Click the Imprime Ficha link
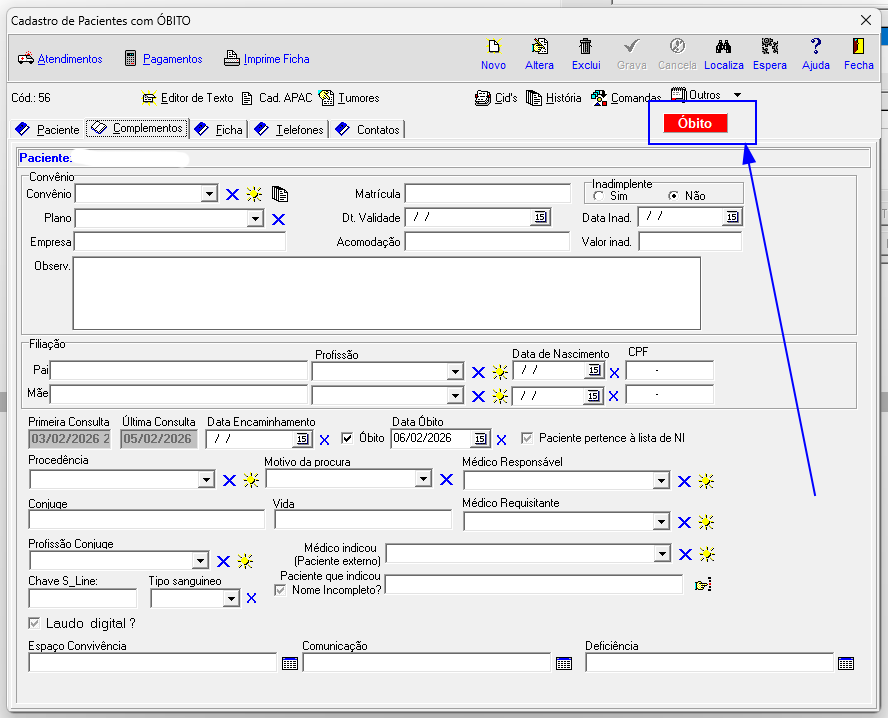The image size is (888, 718). coord(276,59)
